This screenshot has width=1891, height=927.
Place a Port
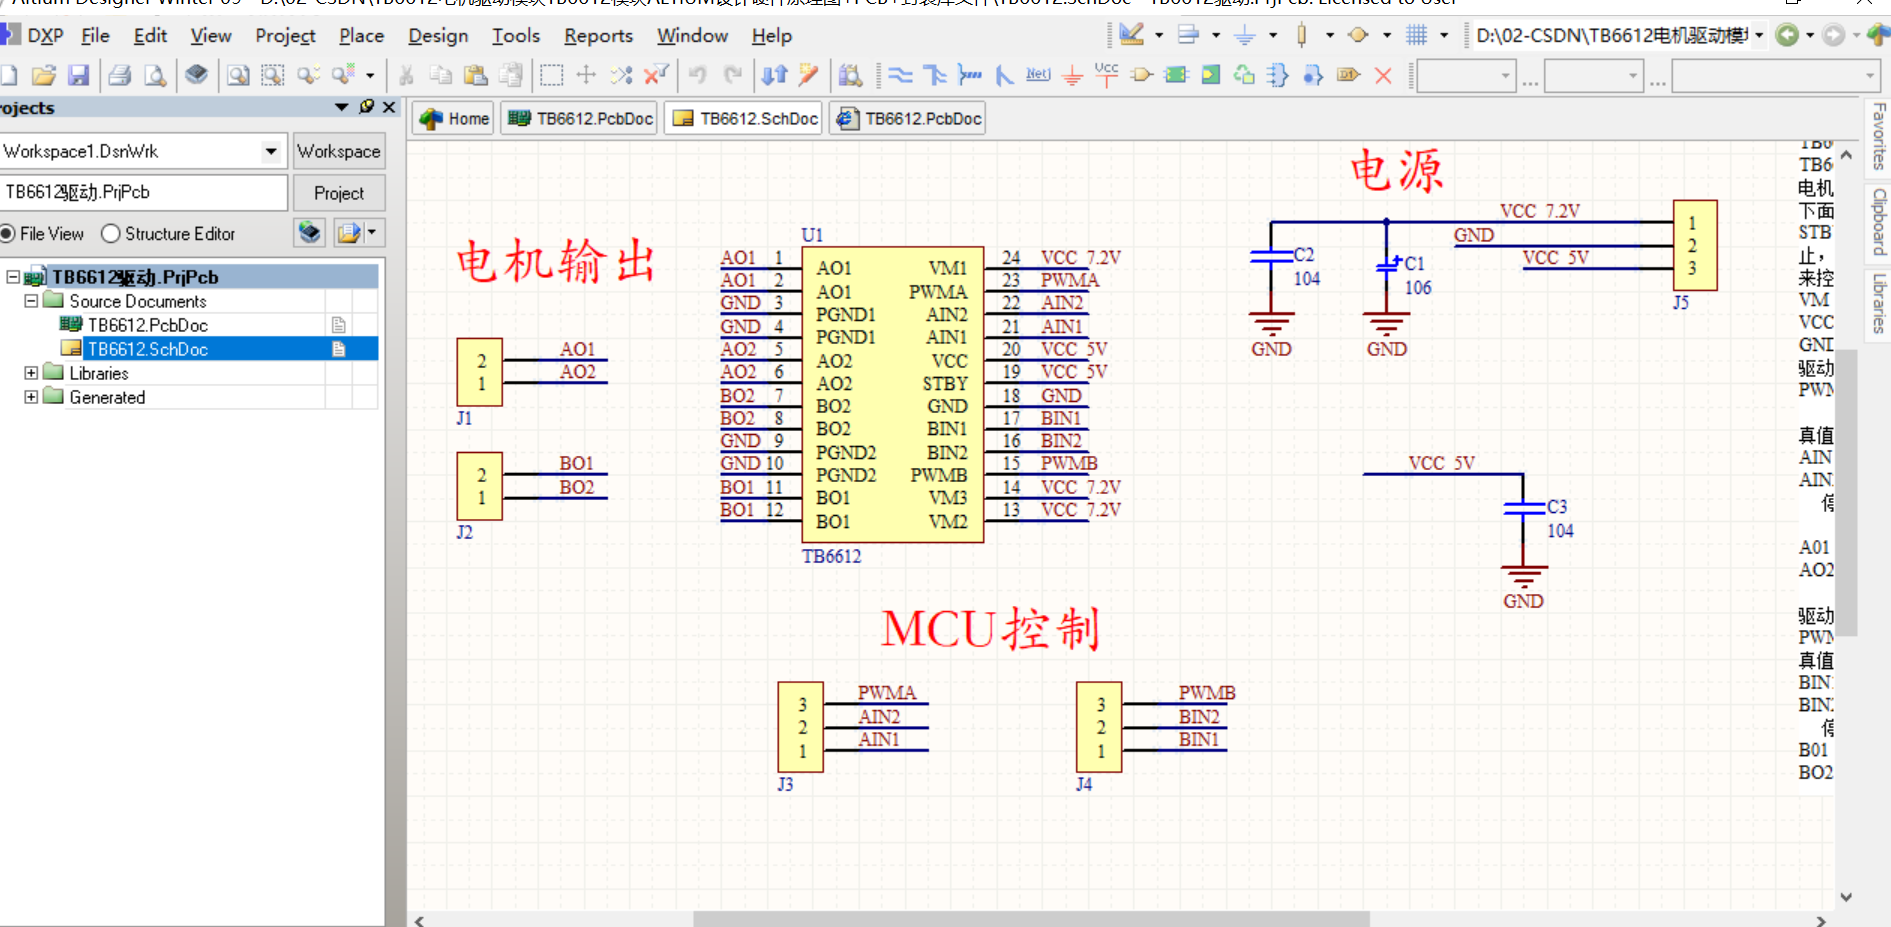pos(1348,75)
